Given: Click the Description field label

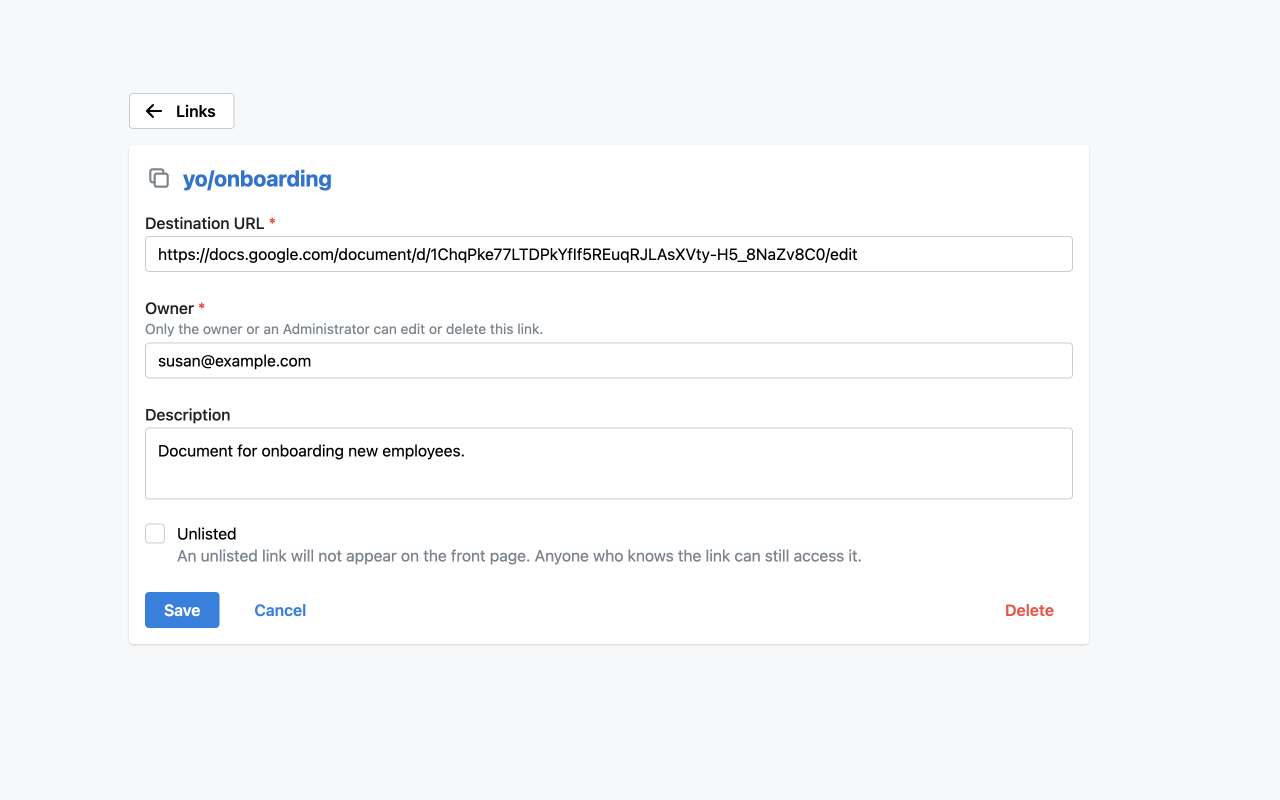Looking at the screenshot, I should 187,415.
